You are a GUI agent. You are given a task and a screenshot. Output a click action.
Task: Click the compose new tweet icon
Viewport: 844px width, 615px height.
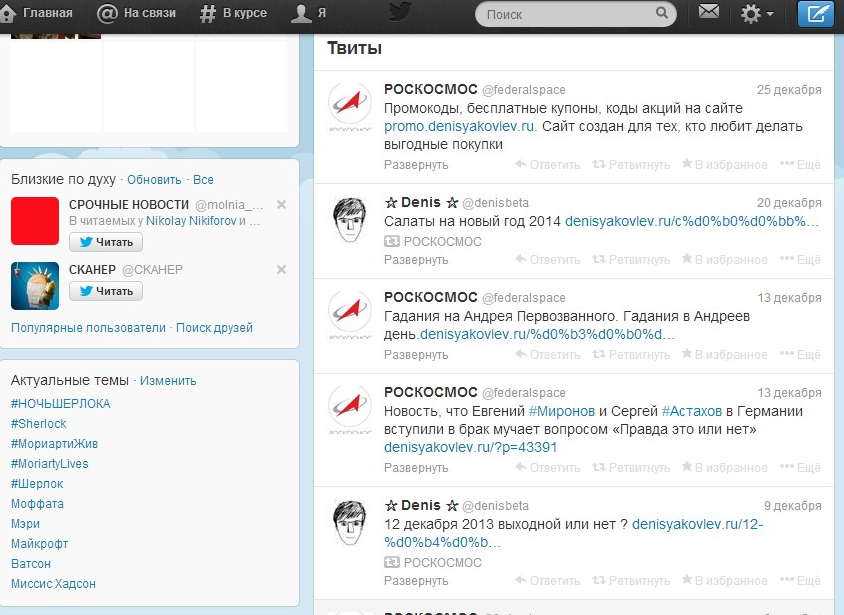pyautogui.click(x=815, y=14)
